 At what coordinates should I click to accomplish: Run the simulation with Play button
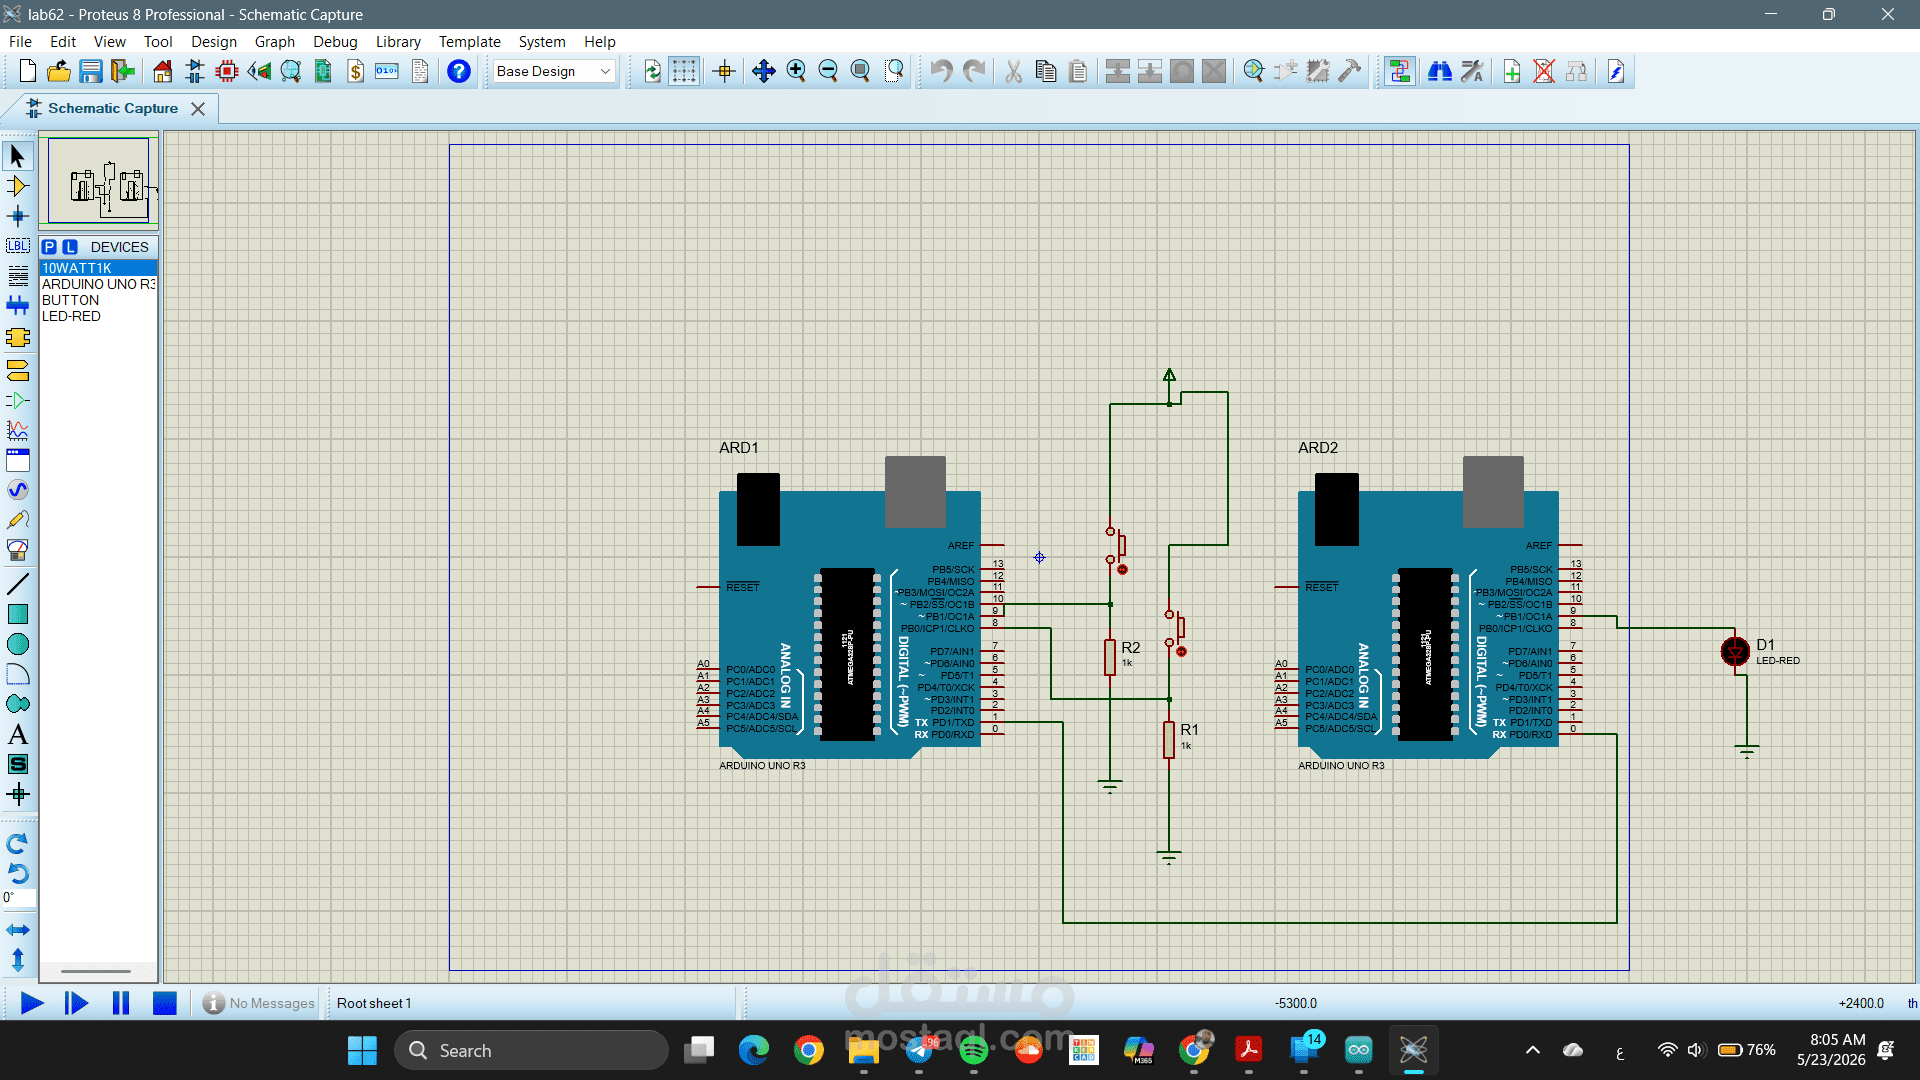pyautogui.click(x=32, y=1003)
